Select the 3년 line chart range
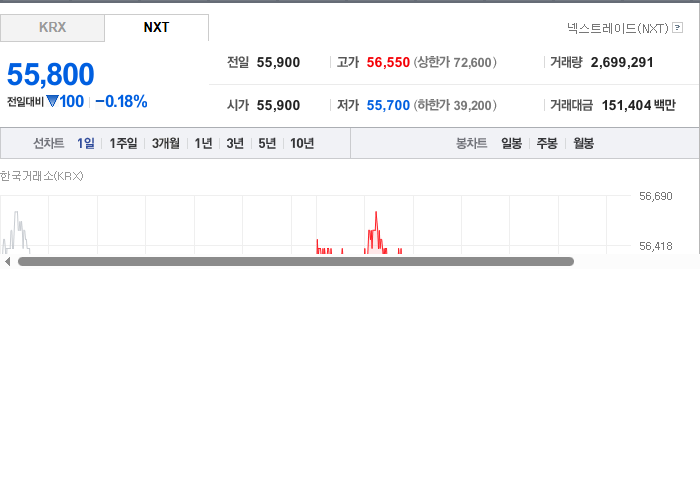The width and height of the screenshot is (700, 490). 235,143
